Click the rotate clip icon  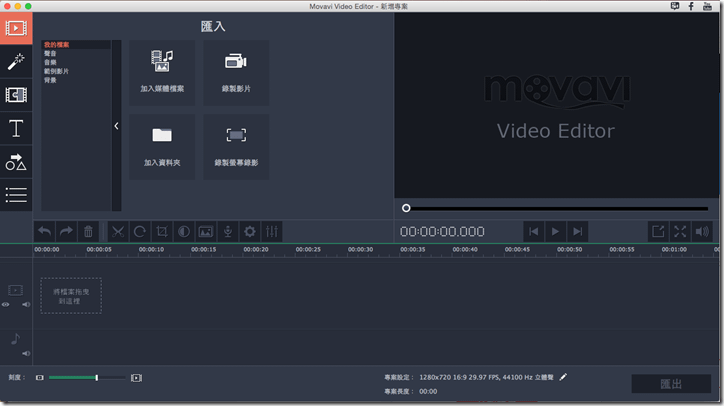[140, 231]
